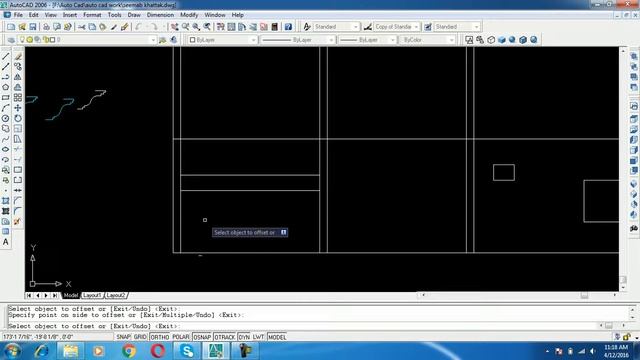Open the Modify menu

click(189, 15)
